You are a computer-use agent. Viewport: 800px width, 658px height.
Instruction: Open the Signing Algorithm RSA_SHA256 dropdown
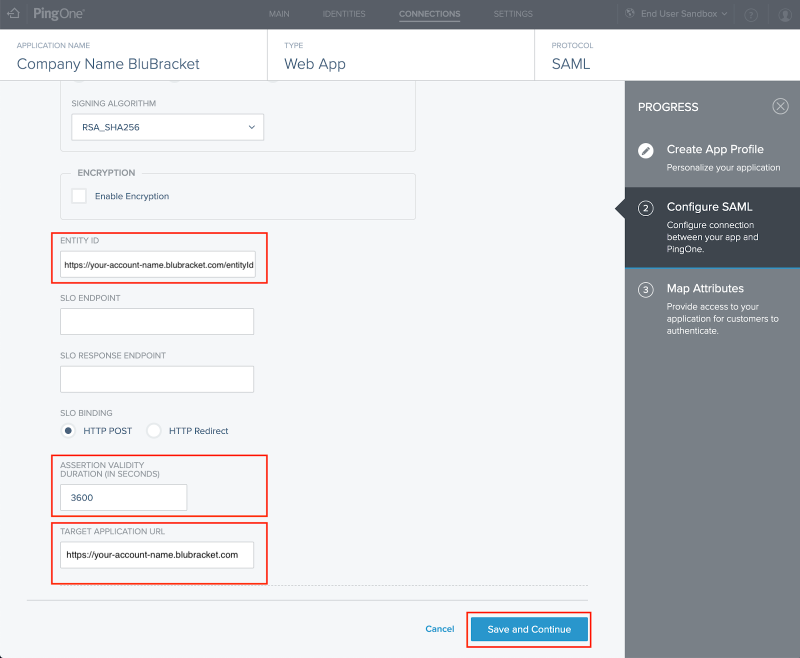click(x=167, y=127)
